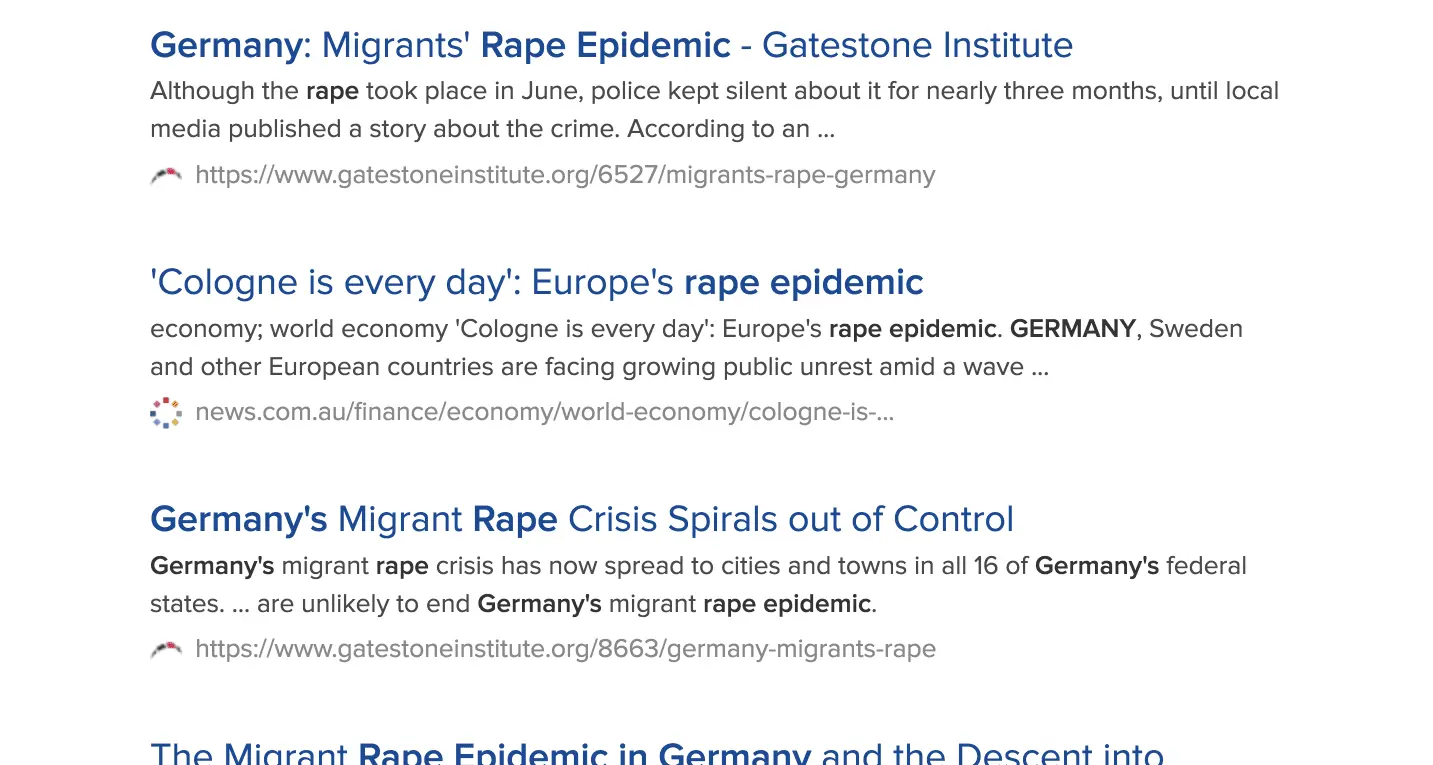Viewport: 1433px width, 765px height.
Task: Click the news.com.au/finance/economy URL
Action: click(x=544, y=412)
